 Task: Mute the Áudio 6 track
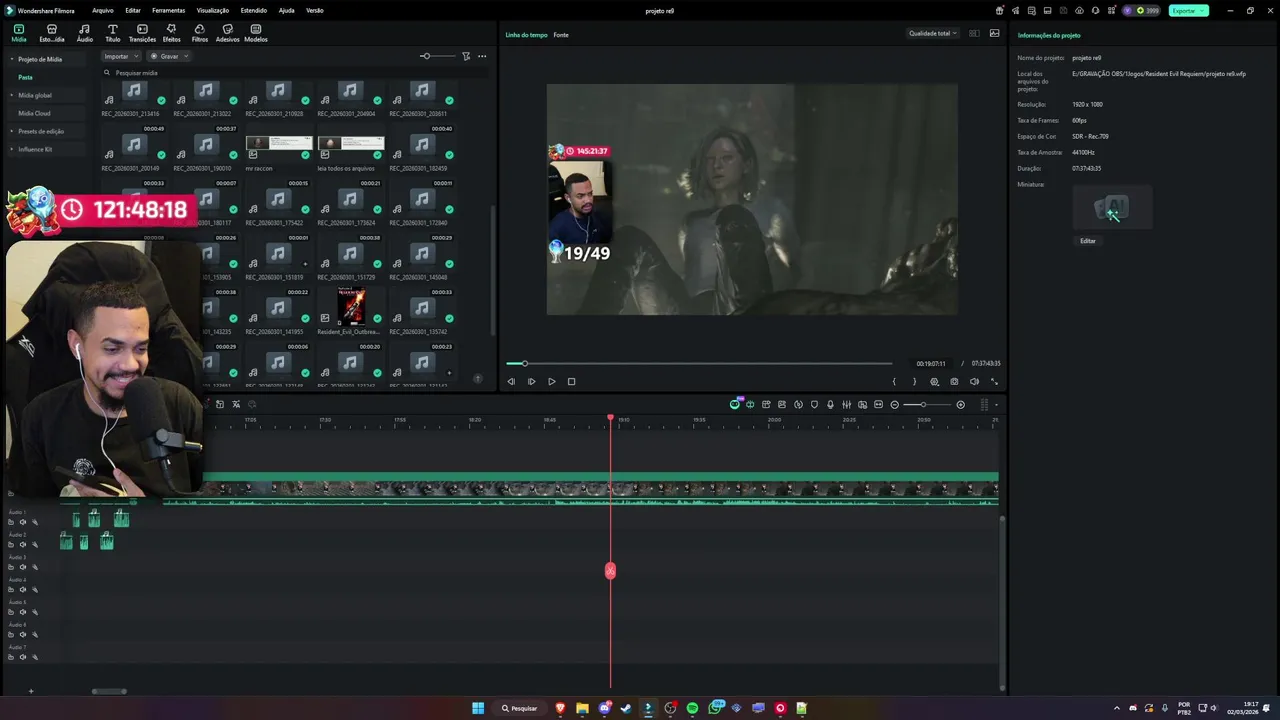point(23,634)
